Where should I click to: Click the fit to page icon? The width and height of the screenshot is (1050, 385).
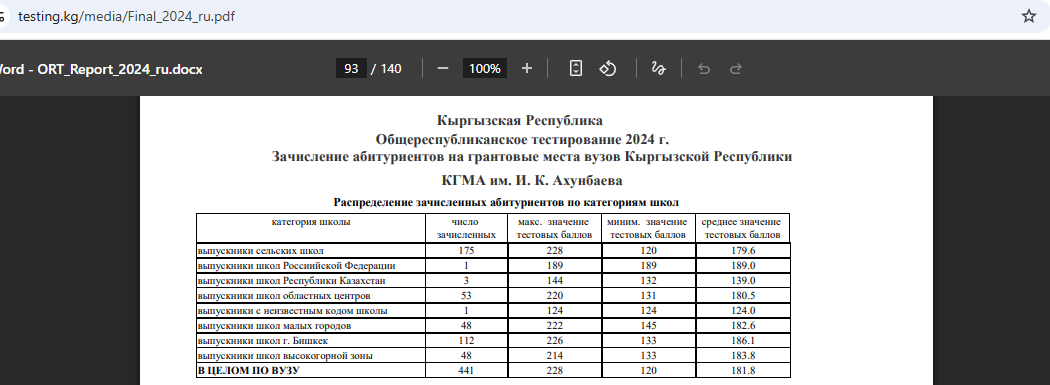tap(576, 68)
